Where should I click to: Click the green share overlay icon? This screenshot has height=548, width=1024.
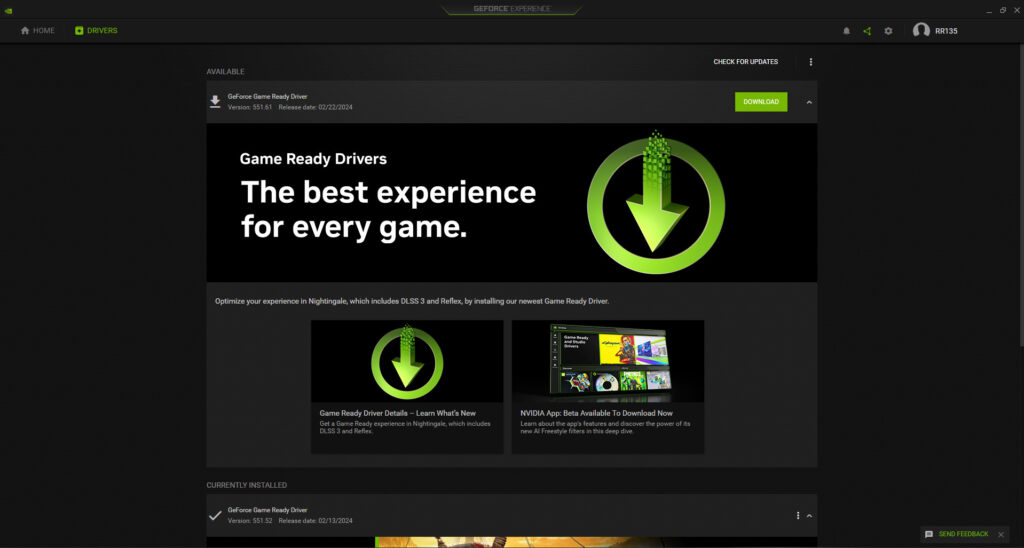click(867, 31)
